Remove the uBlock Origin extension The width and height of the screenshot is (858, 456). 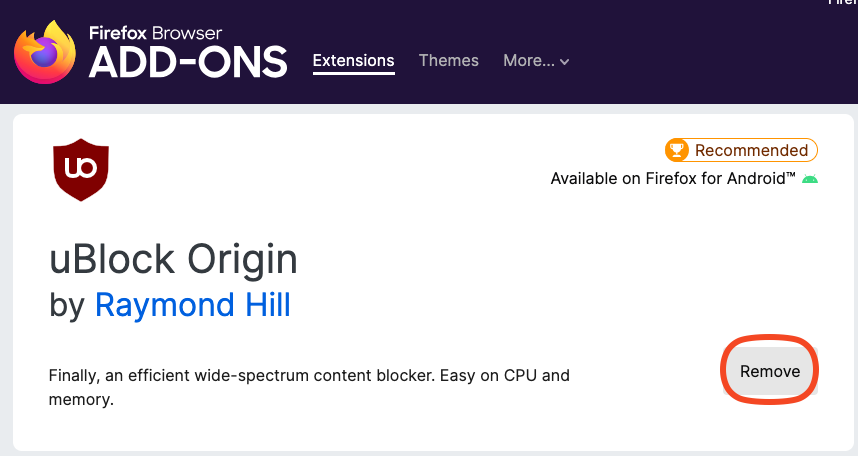point(770,371)
